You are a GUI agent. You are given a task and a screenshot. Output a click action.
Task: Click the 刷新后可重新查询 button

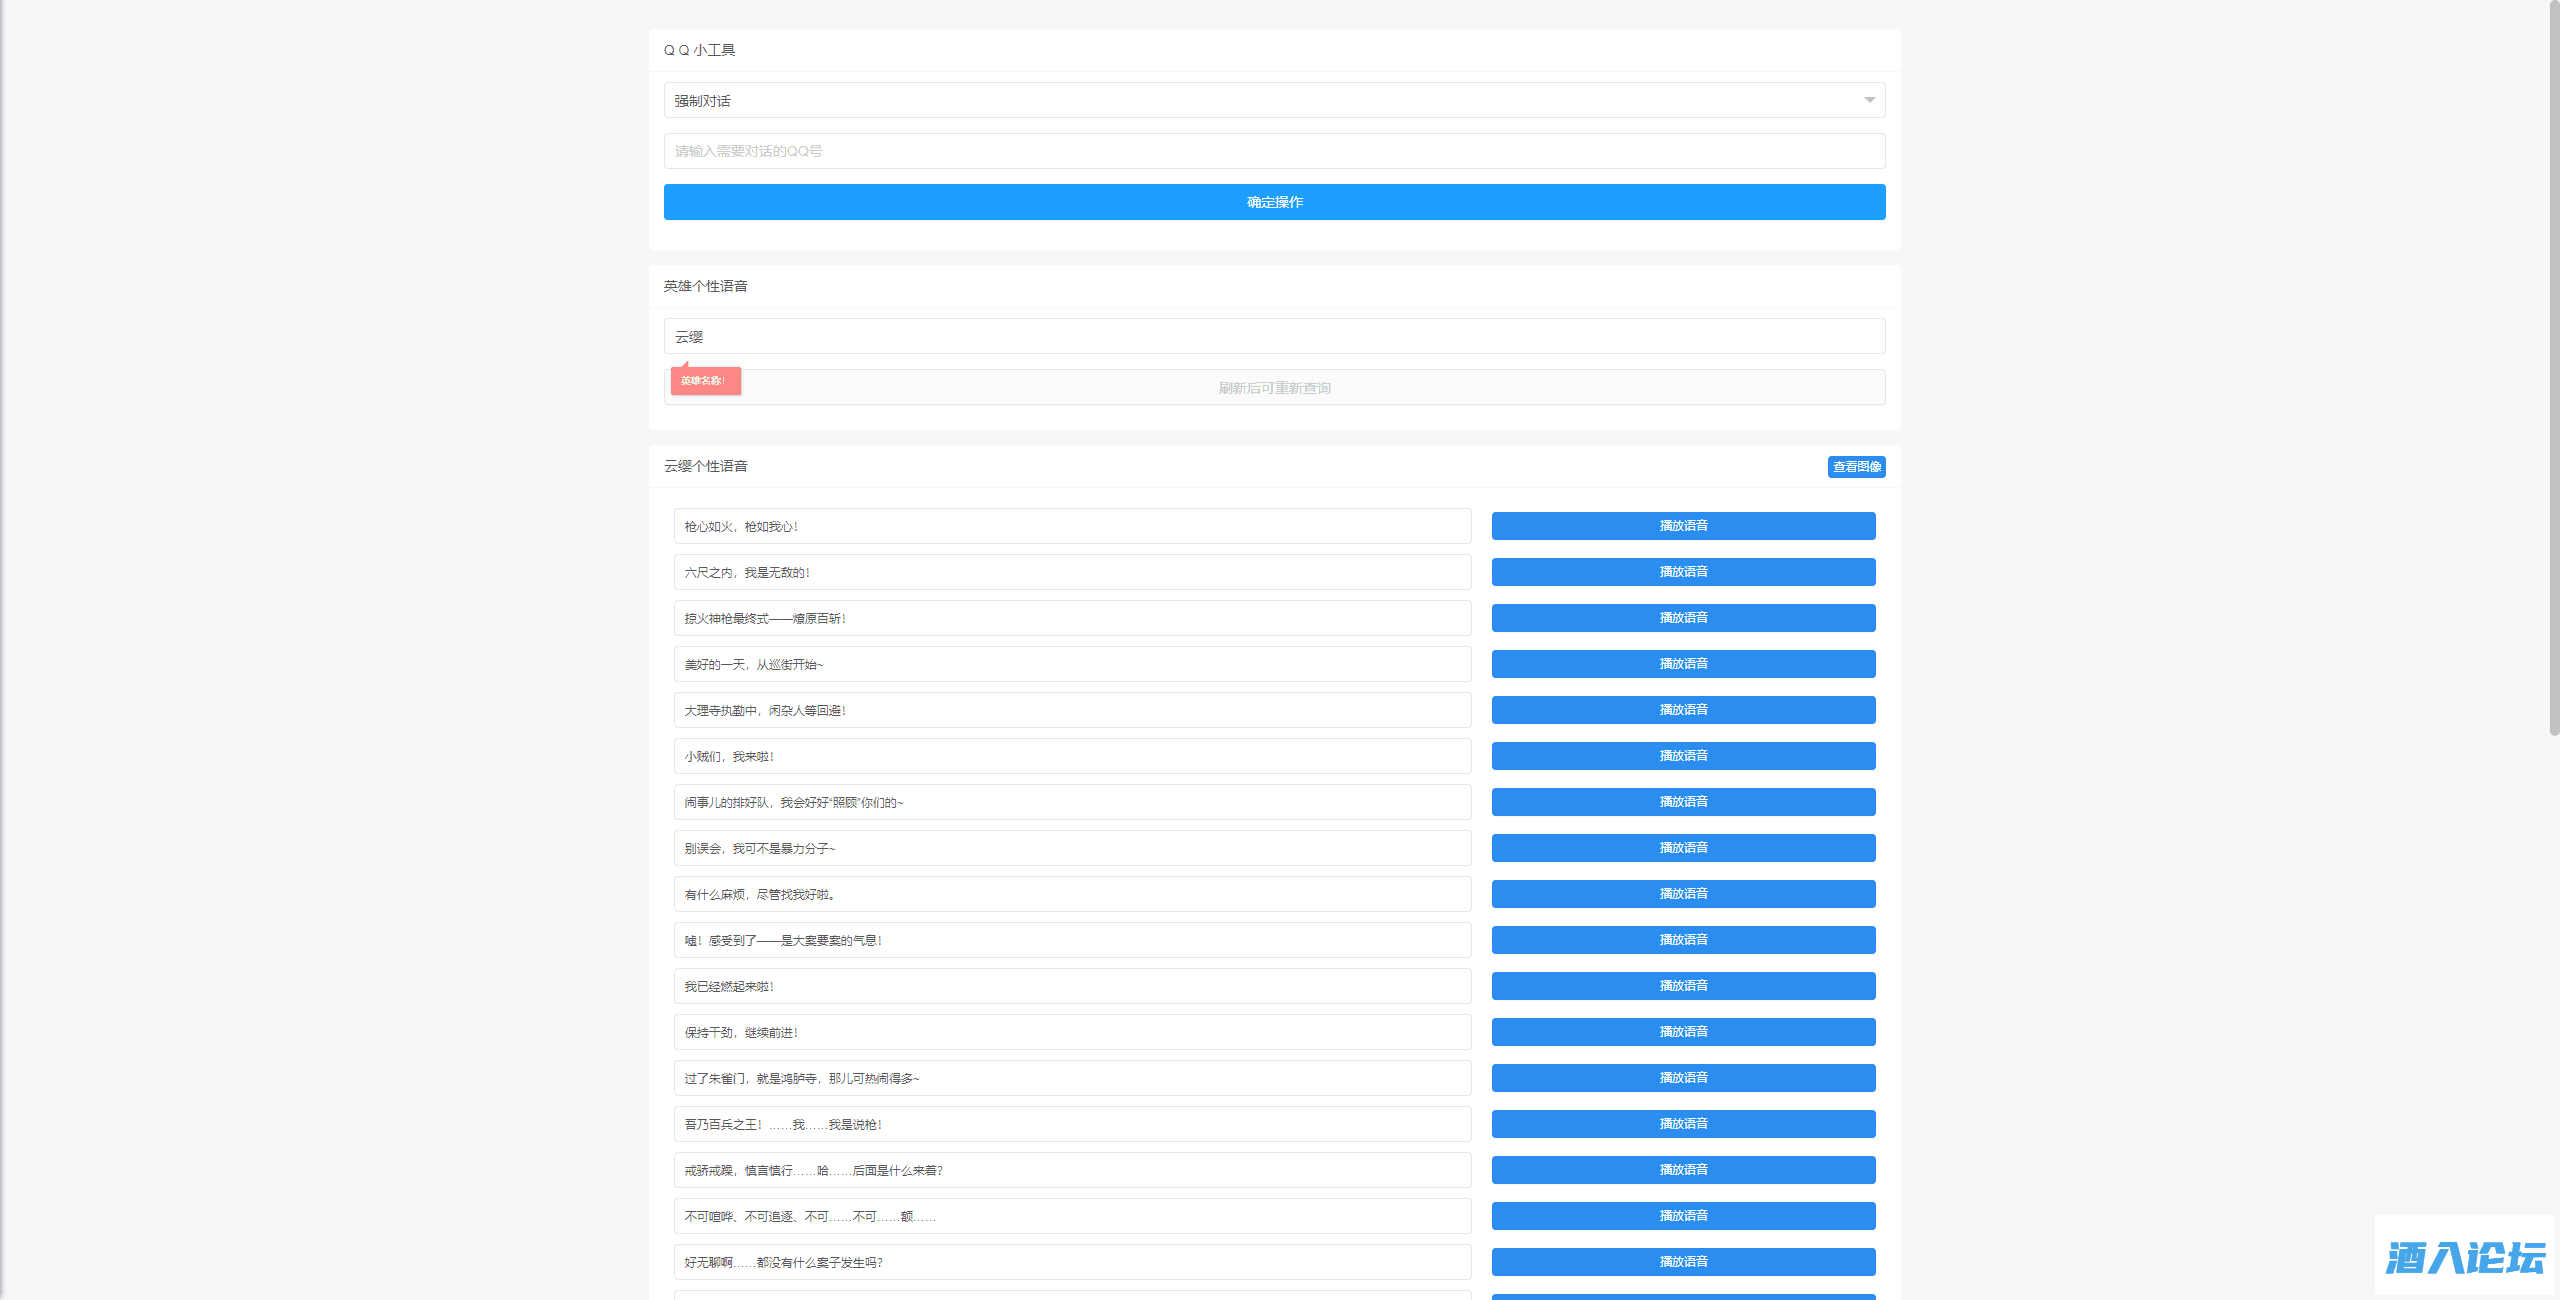click(1273, 388)
